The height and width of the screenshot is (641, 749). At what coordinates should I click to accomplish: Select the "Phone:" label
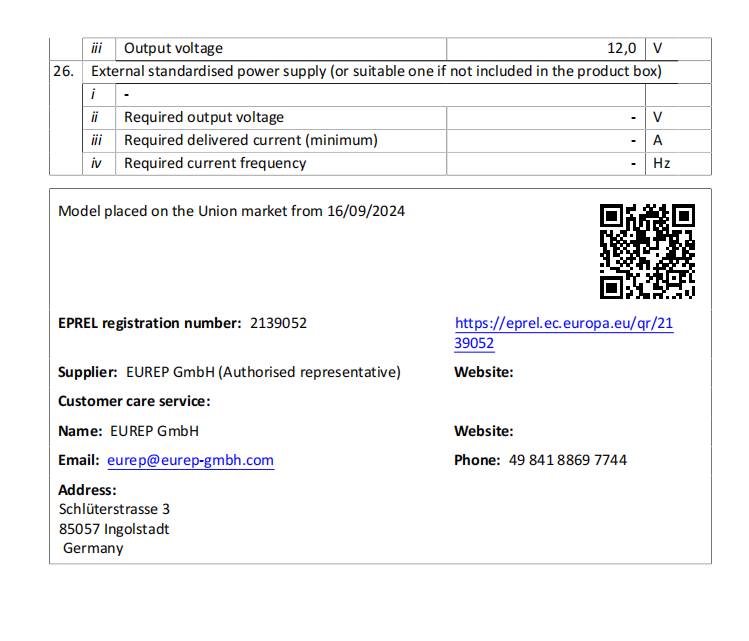click(x=477, y=460)
